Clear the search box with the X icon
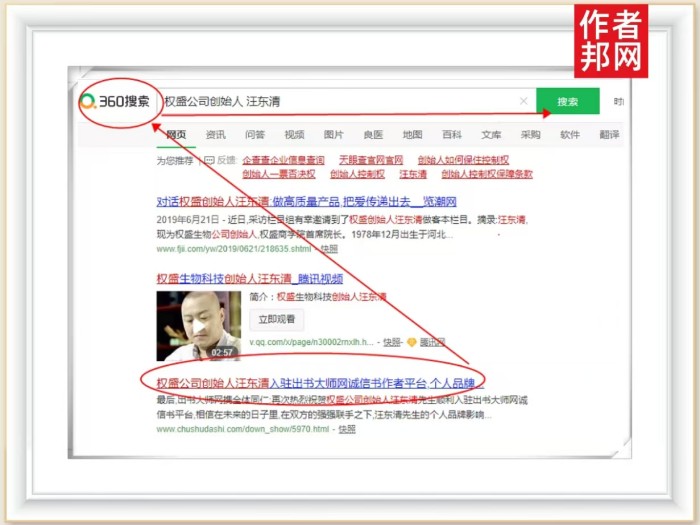Viewport: 700px width, 525px height. pyautogui.click(x=523, y=101)
